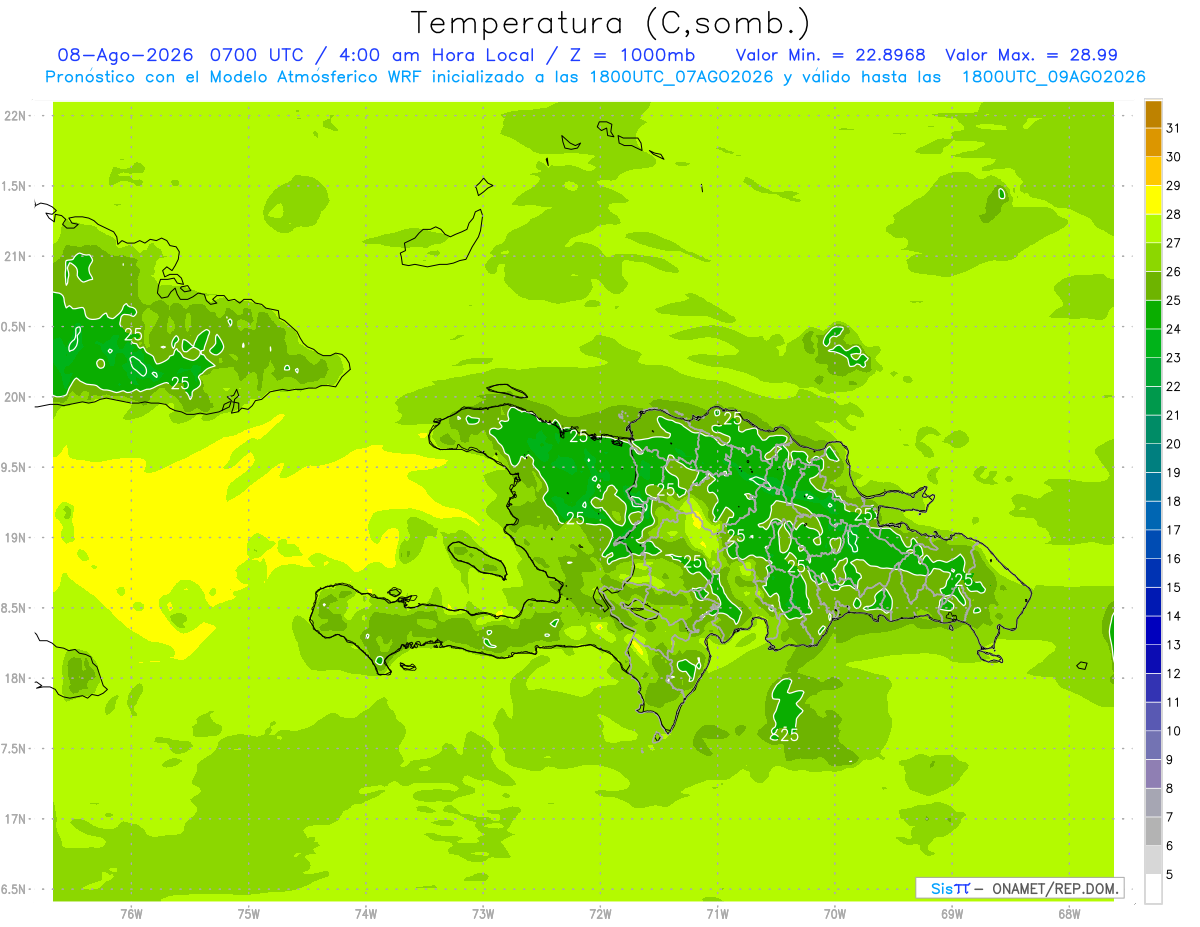Pick the orange swatch between 30 and 31
Viewport: 1200px width, 927px height.
tap(1153, 143)
